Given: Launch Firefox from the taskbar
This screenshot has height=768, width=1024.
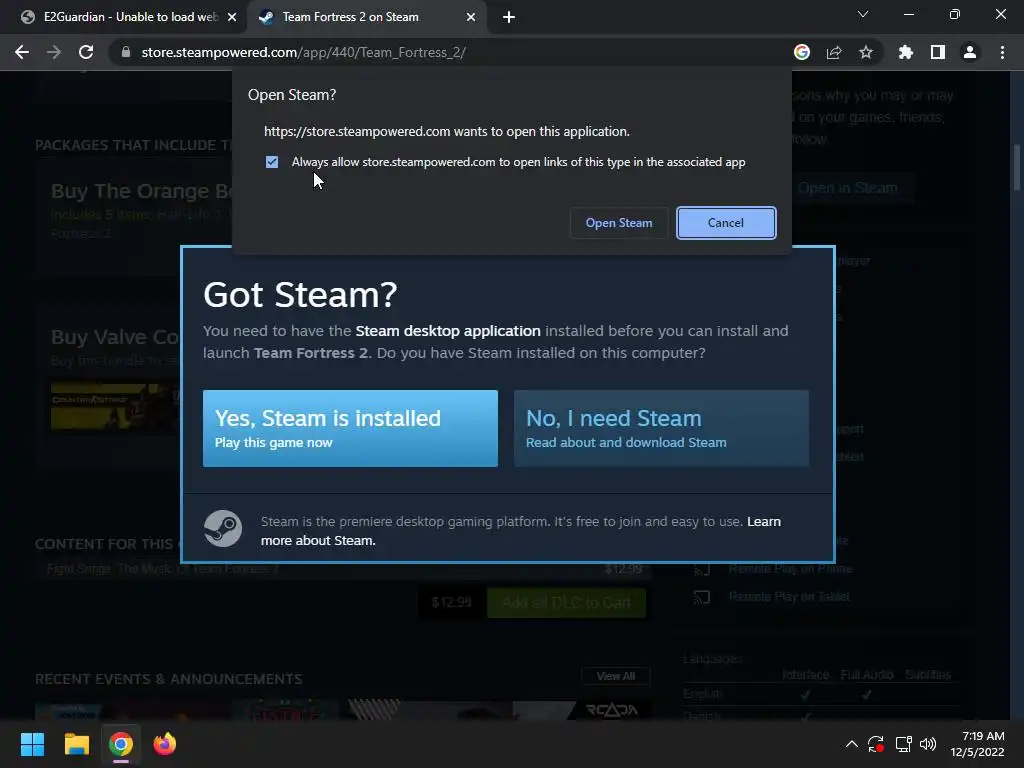Looking at the screenshot, I should [165, 744].
